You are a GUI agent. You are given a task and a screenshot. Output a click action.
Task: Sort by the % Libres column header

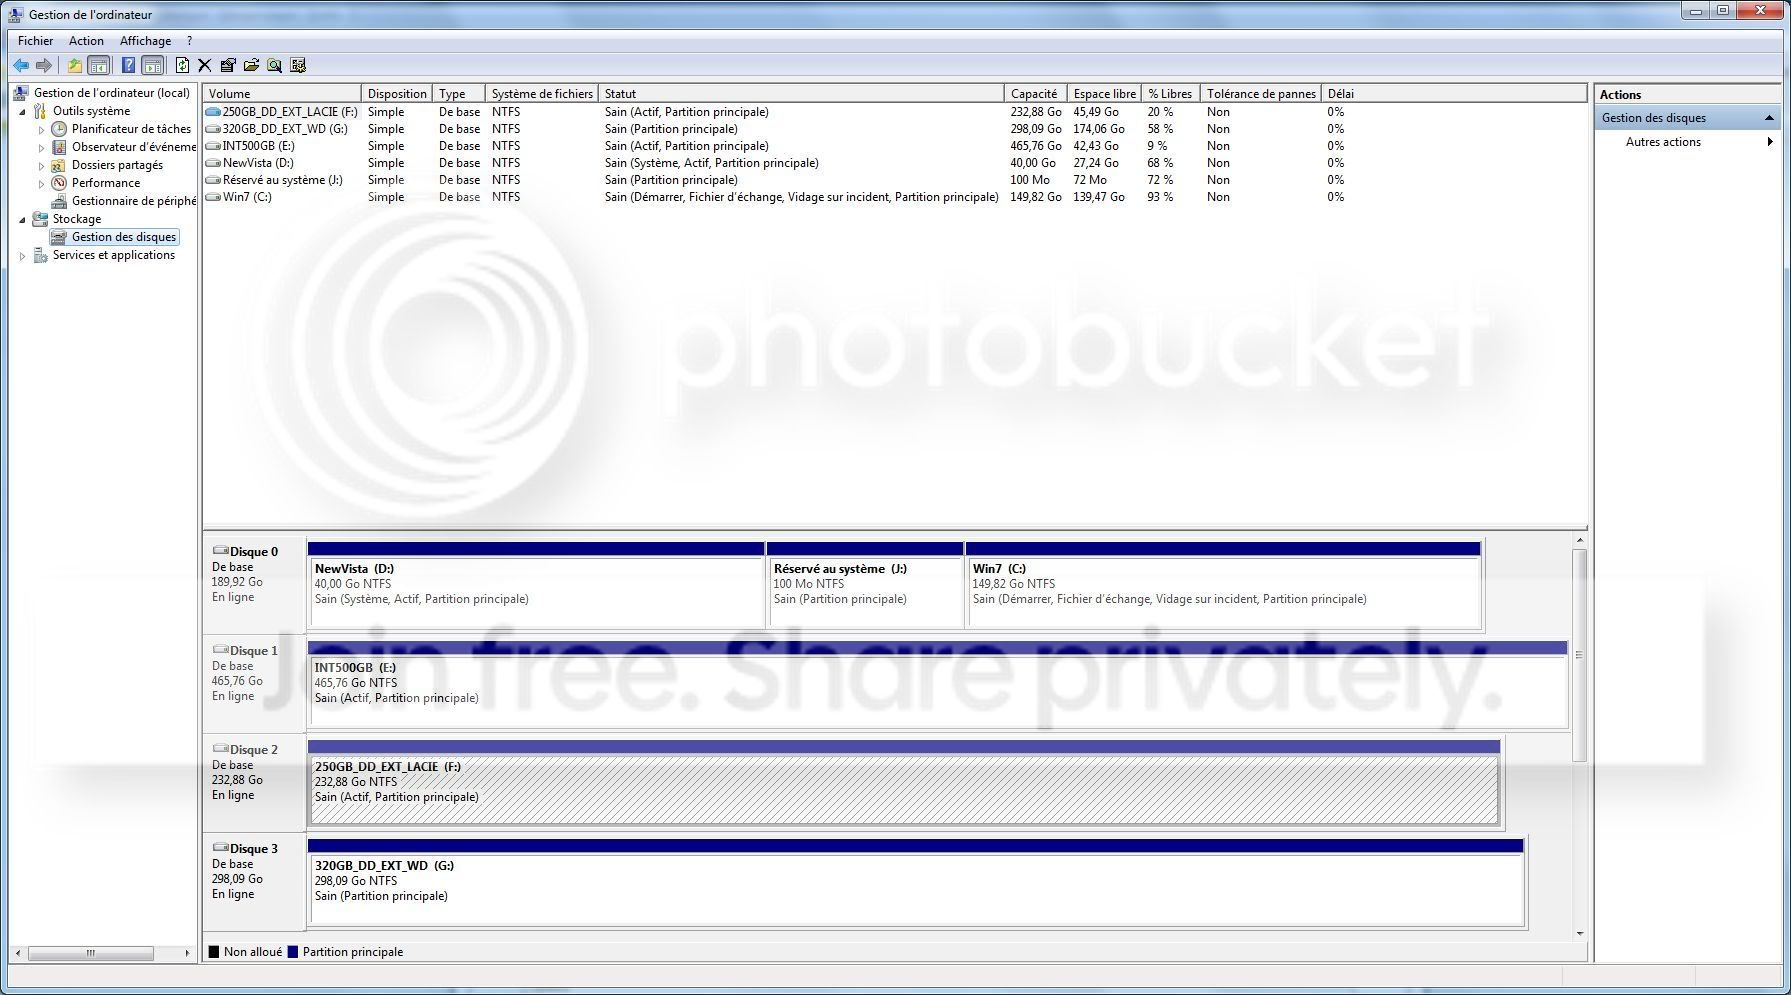tap(1170, 93)
